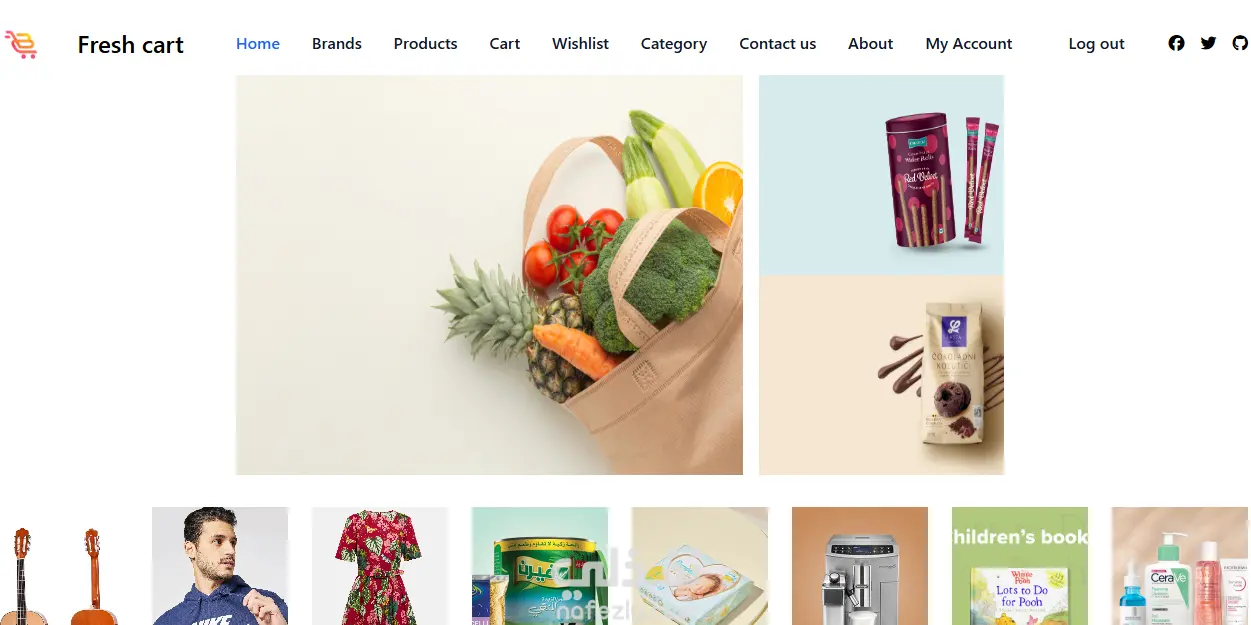Click the Fresh cart brand title
Screen dimensions: 1251x625
(x=131, y=45)
